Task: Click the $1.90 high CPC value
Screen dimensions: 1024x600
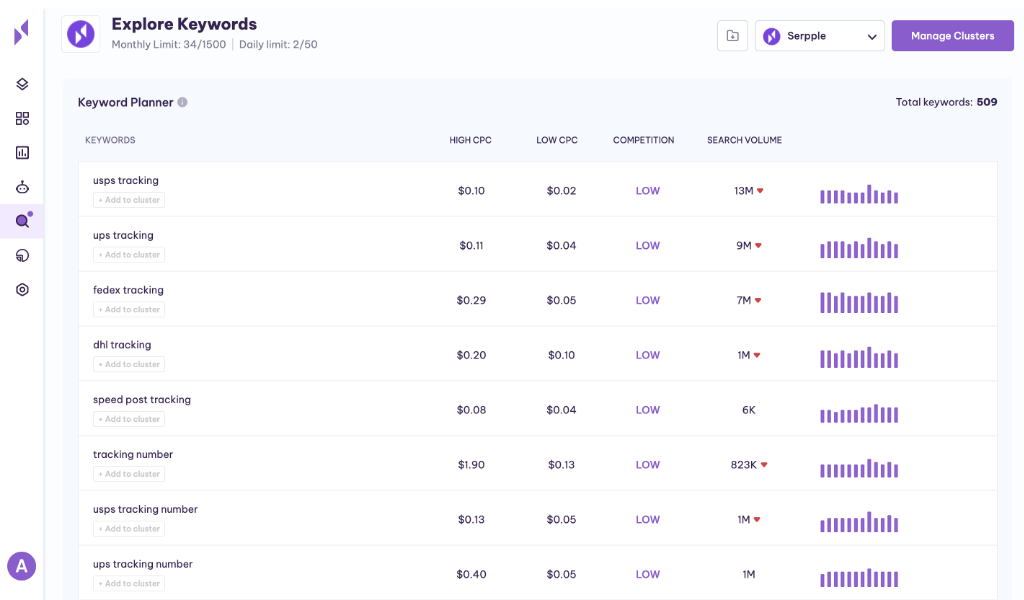Action: [x=471, y=465]
